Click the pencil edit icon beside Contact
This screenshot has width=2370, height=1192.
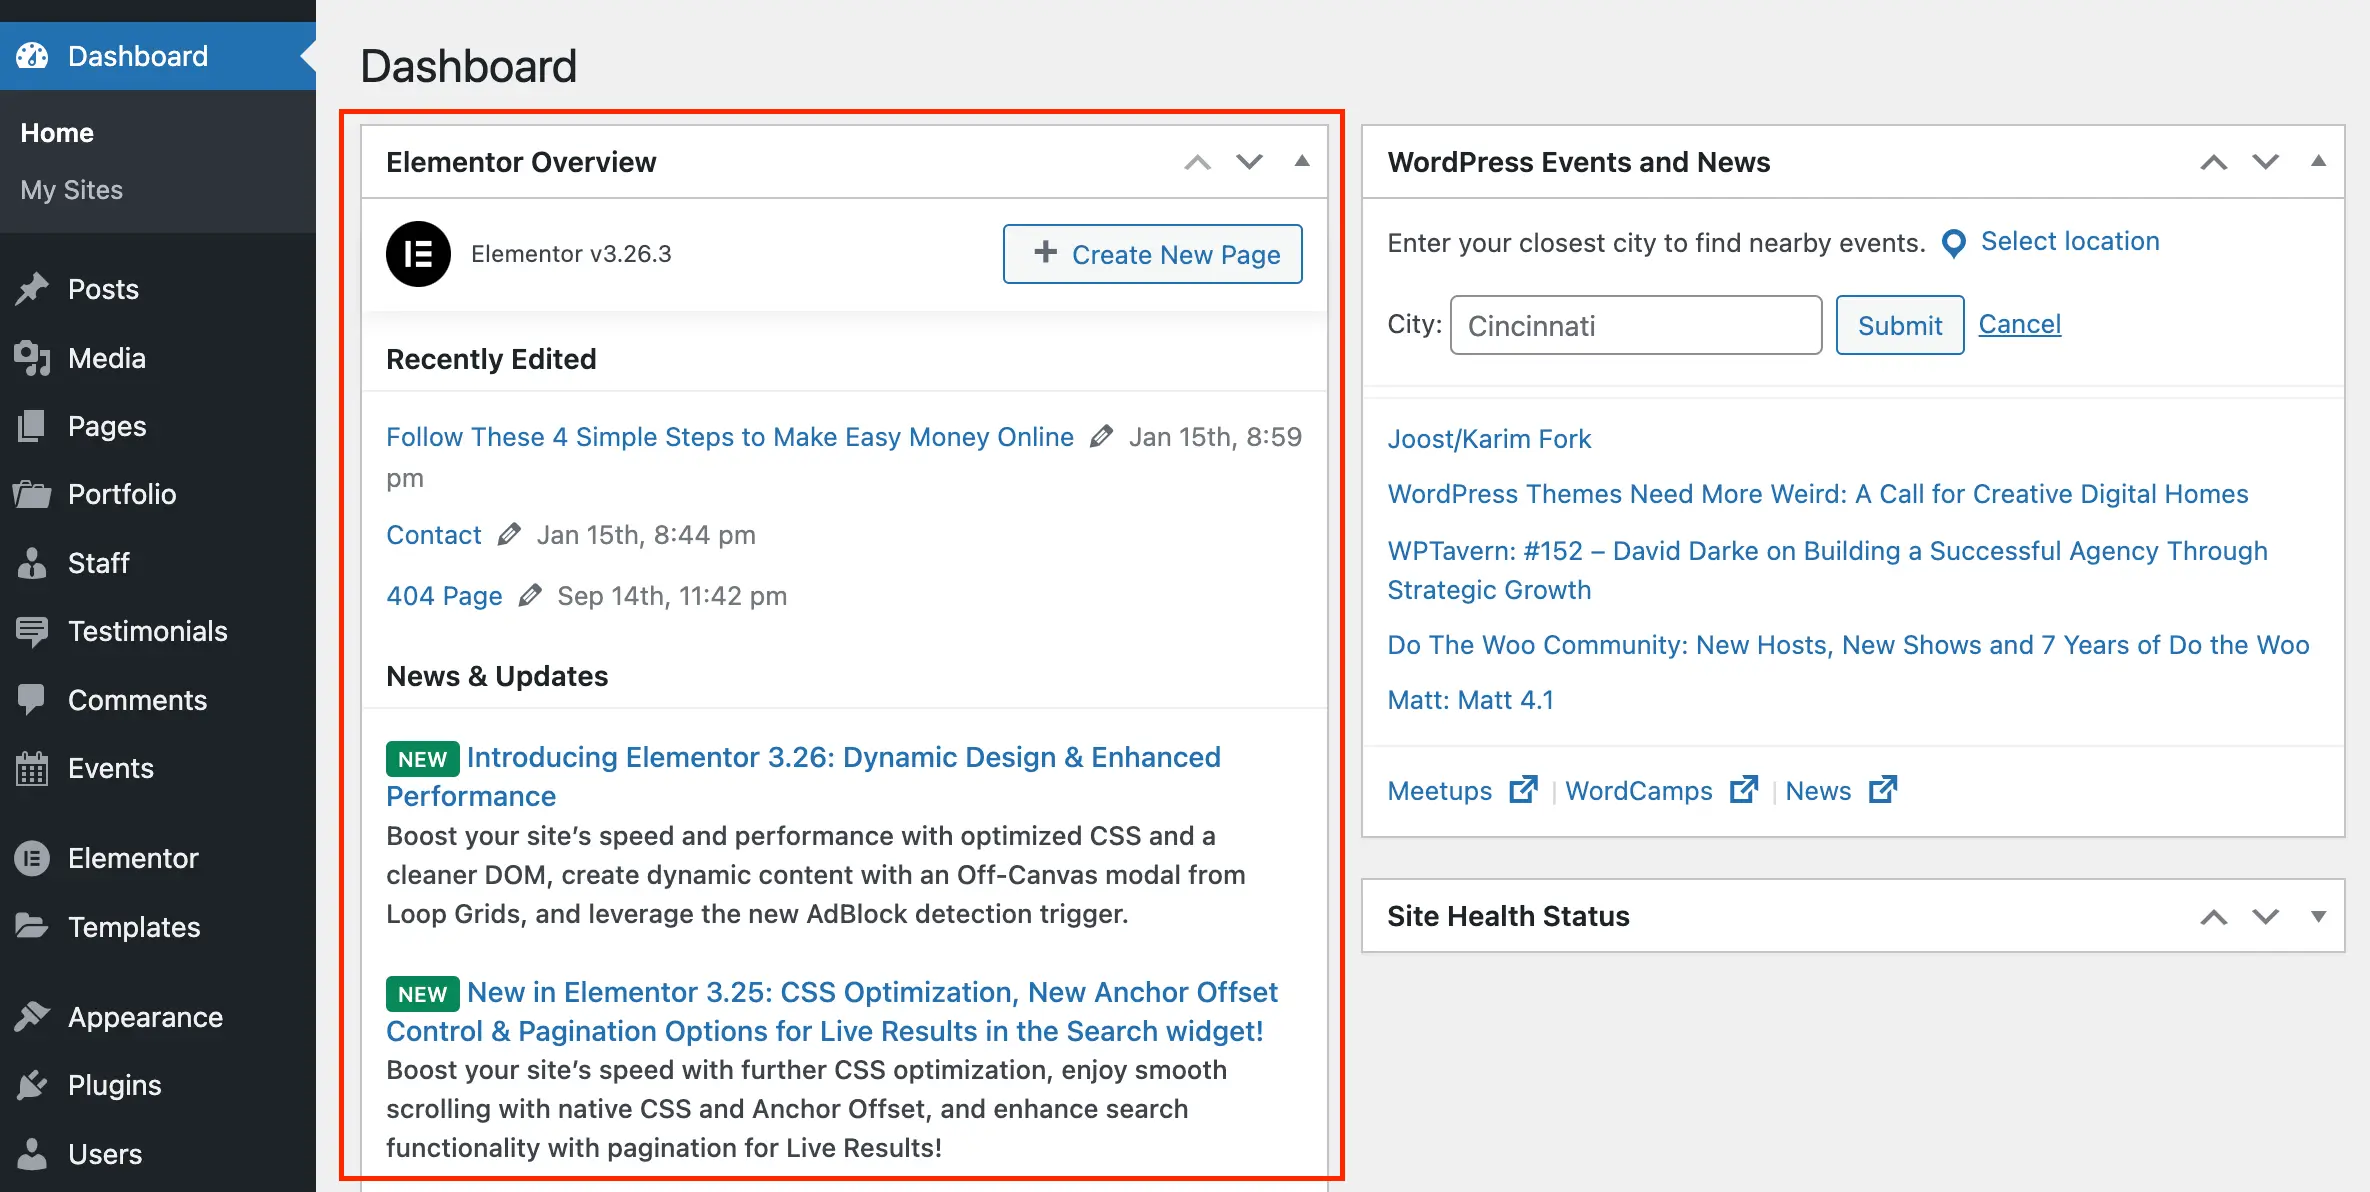509,535
